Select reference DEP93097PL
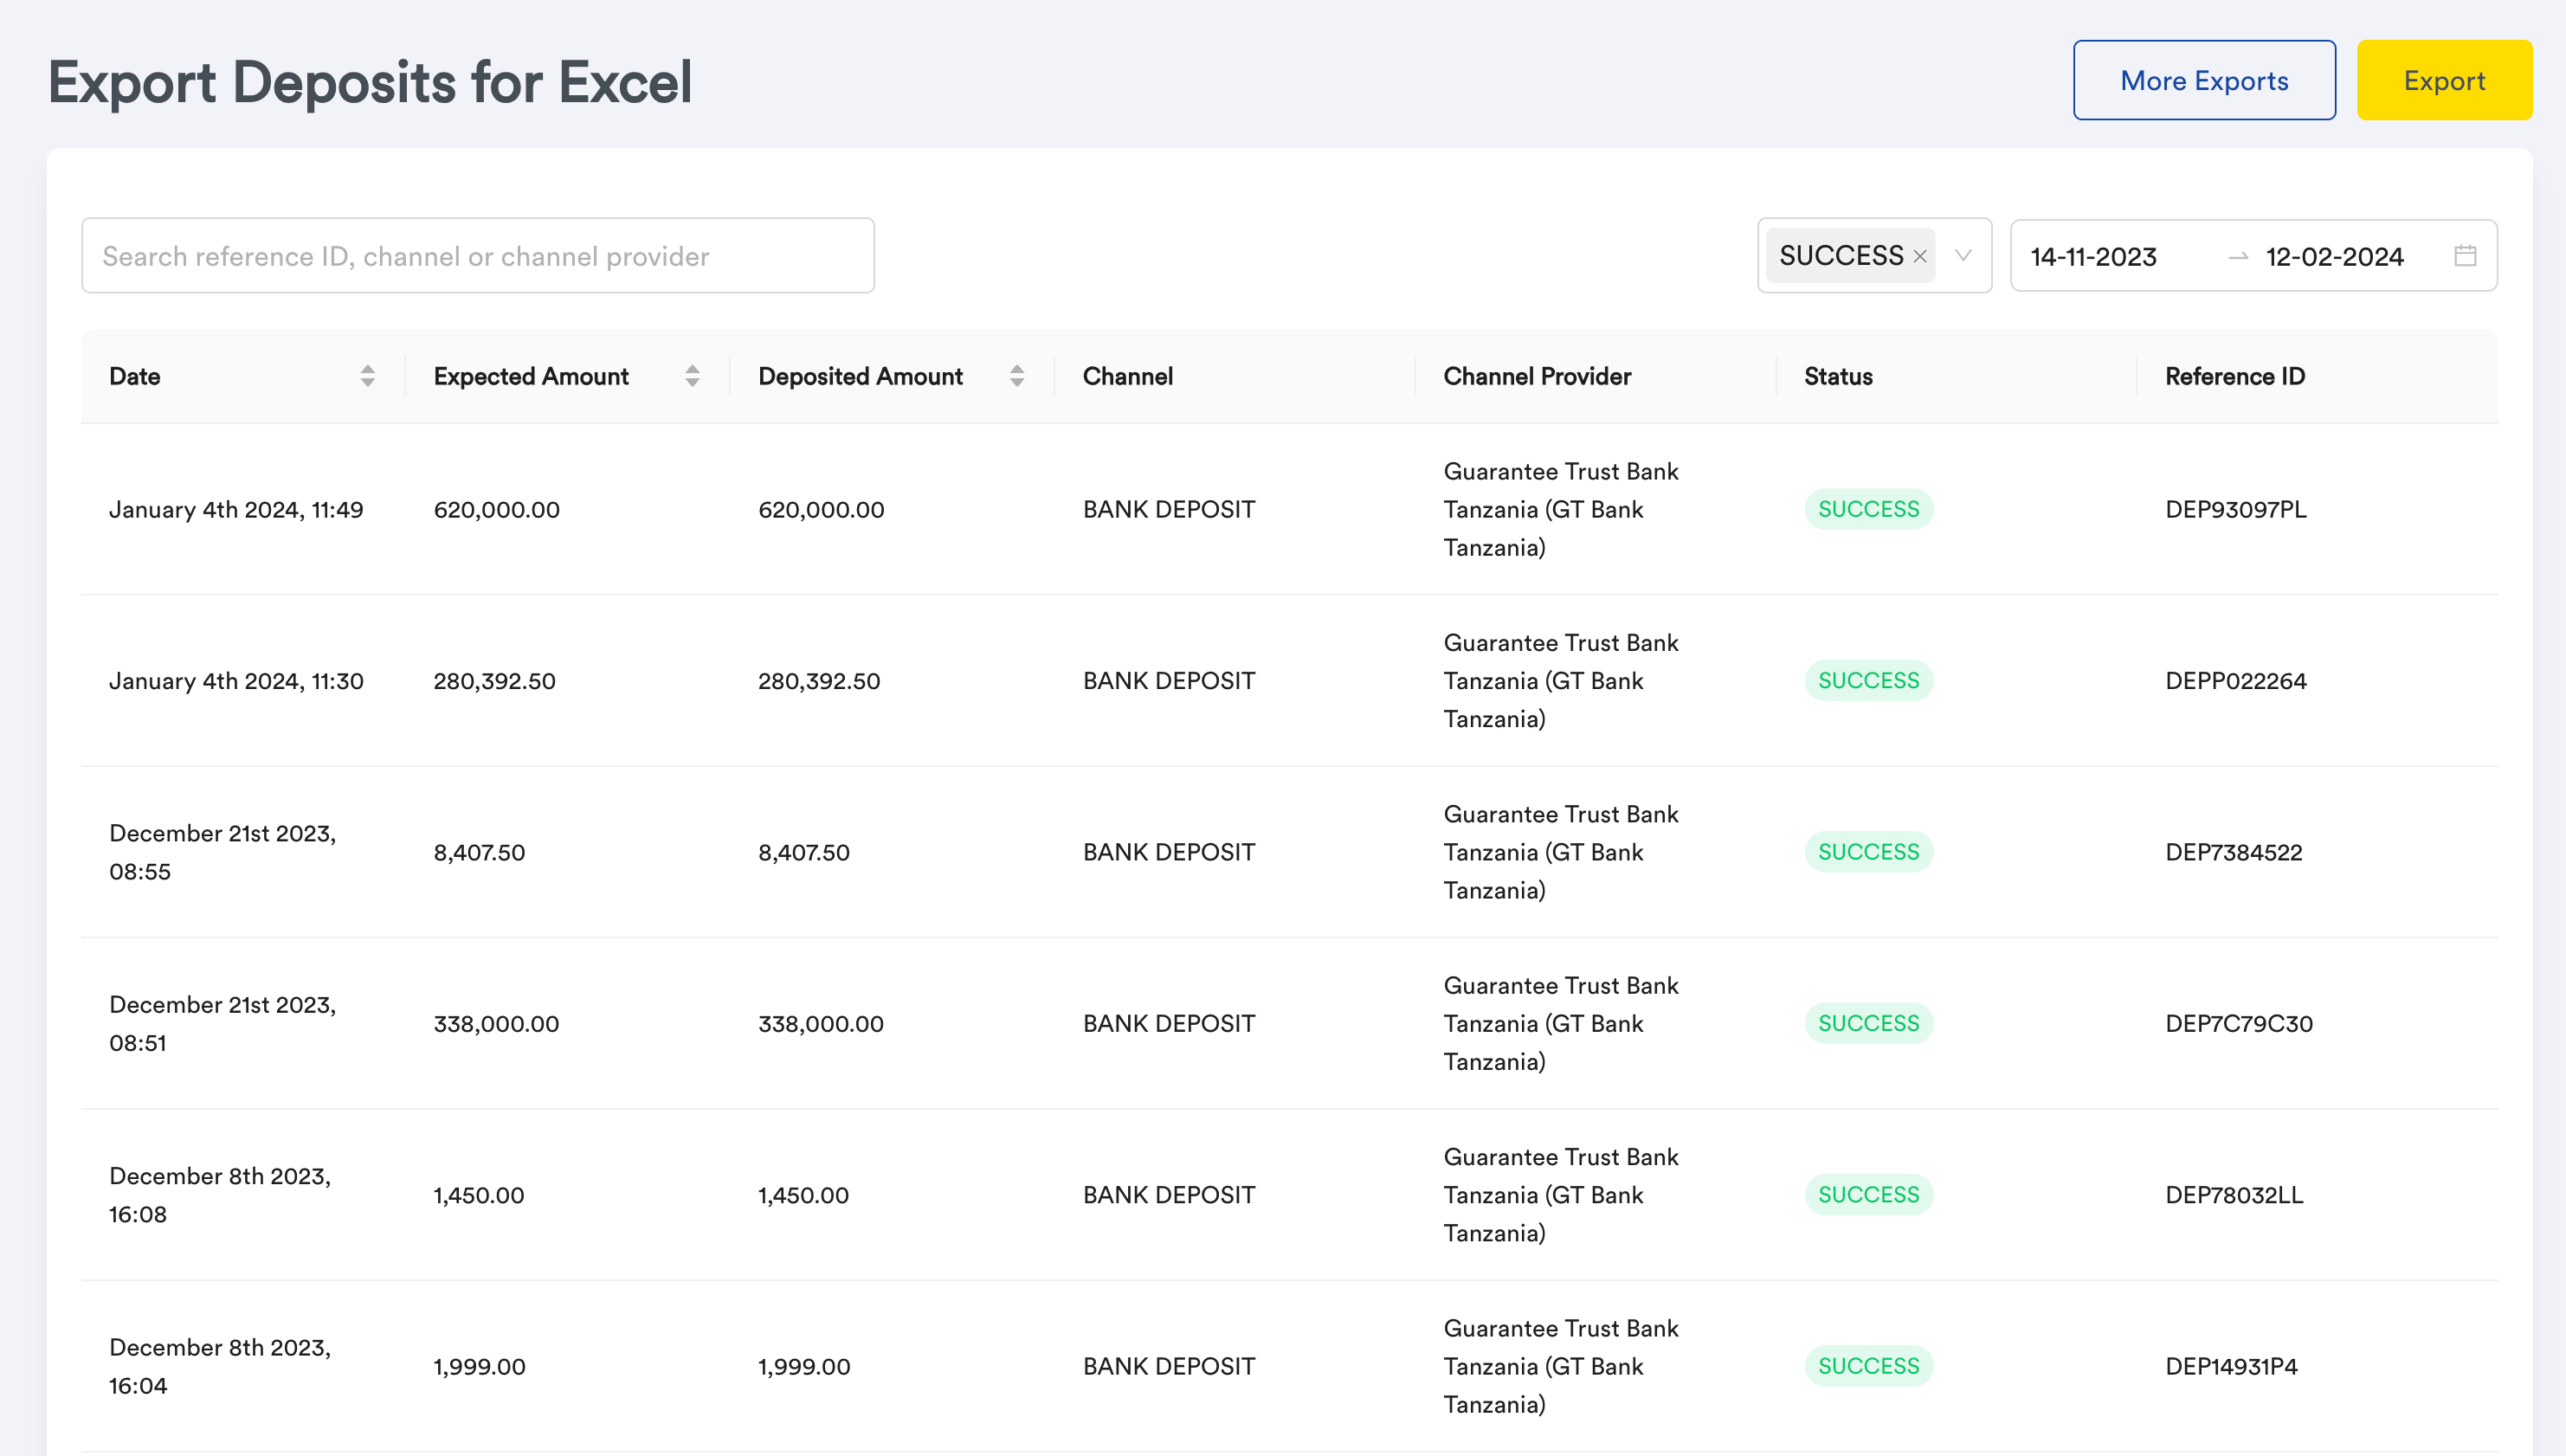Viewport: 2566px width, 1456px height. [2236, 509]
